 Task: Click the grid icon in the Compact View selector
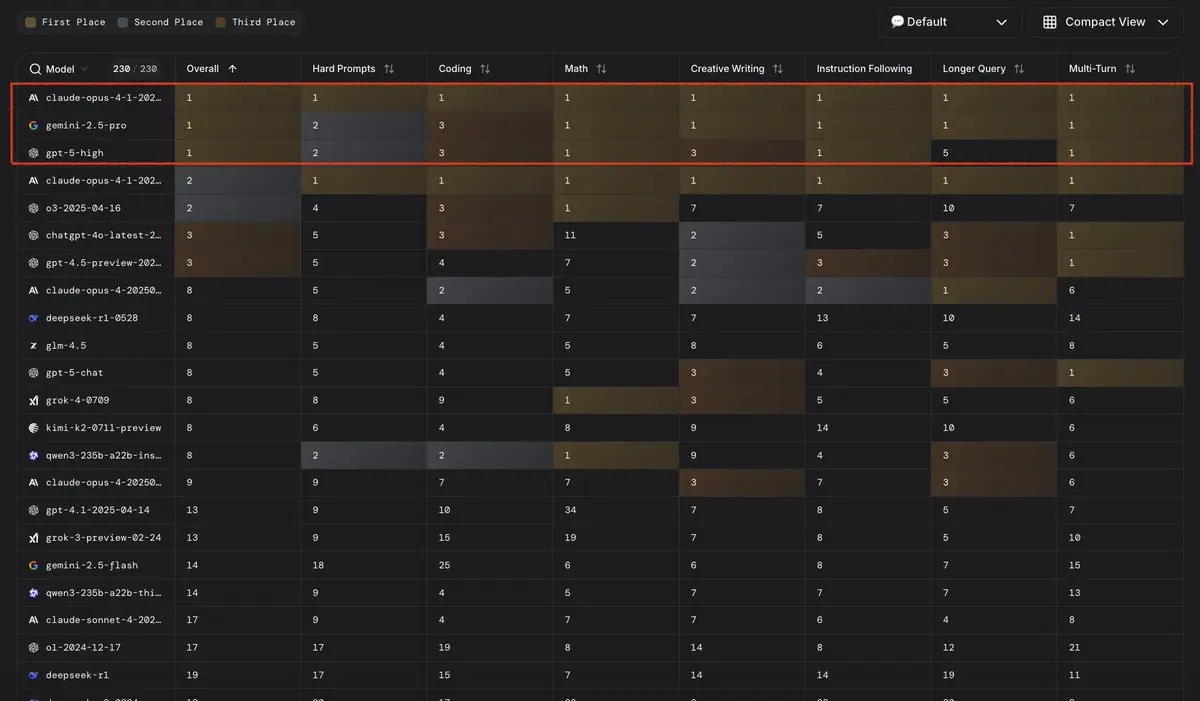[1050, 22]
